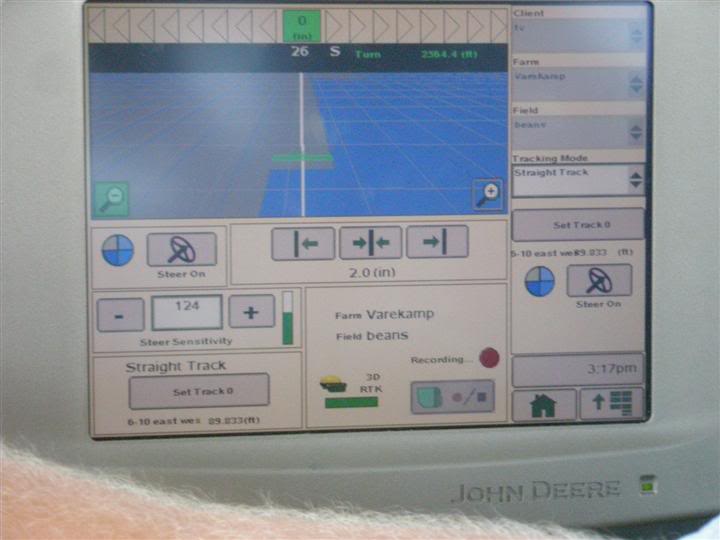
Task: Decrease steer sensitivity with minus button
Action: coord(121,315)
